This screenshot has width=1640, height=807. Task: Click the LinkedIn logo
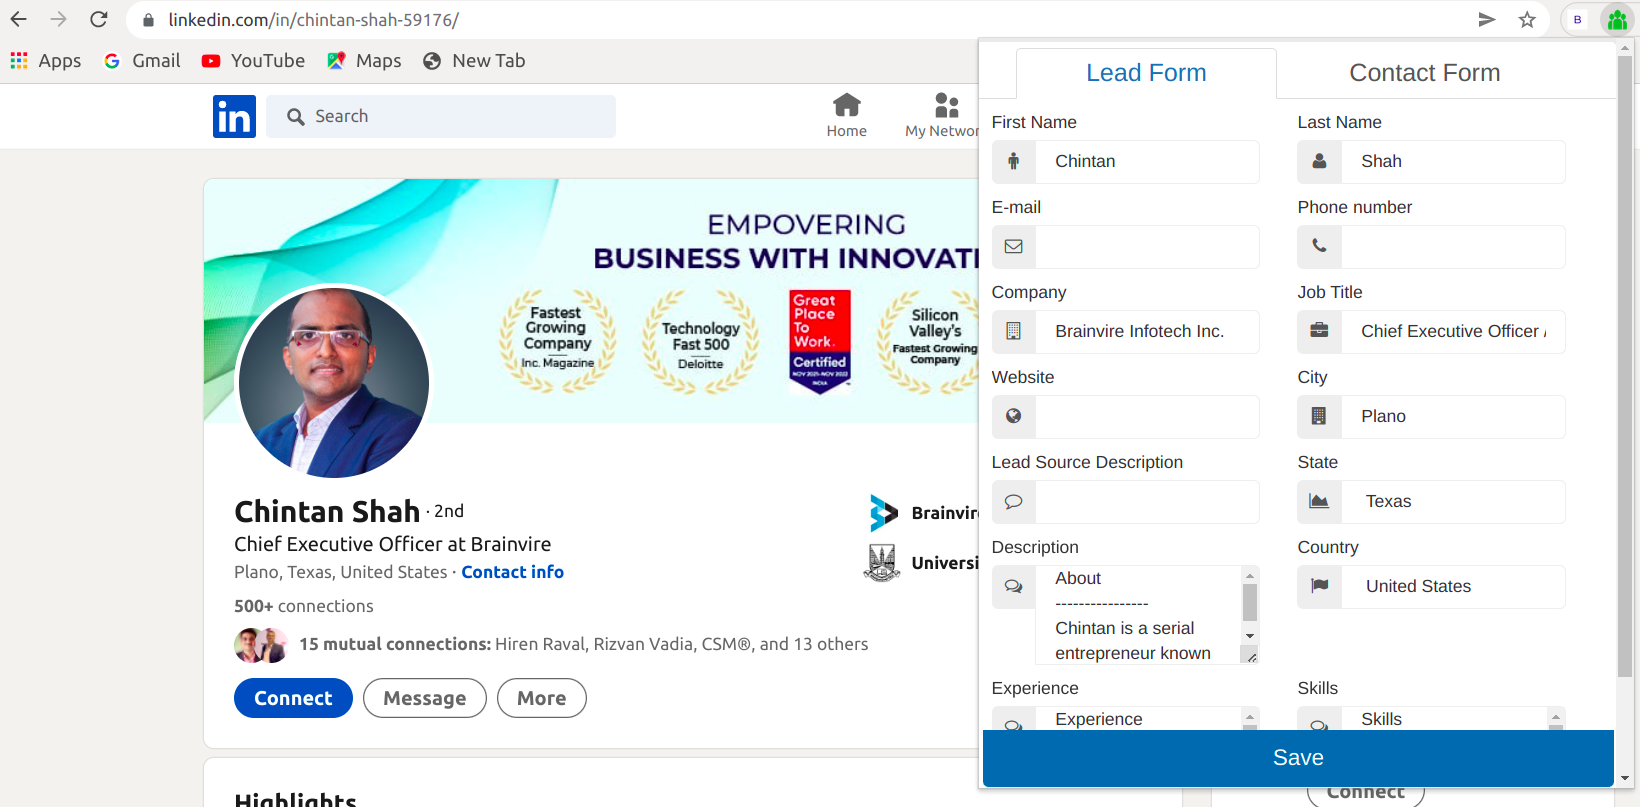(x=234, y=116)
